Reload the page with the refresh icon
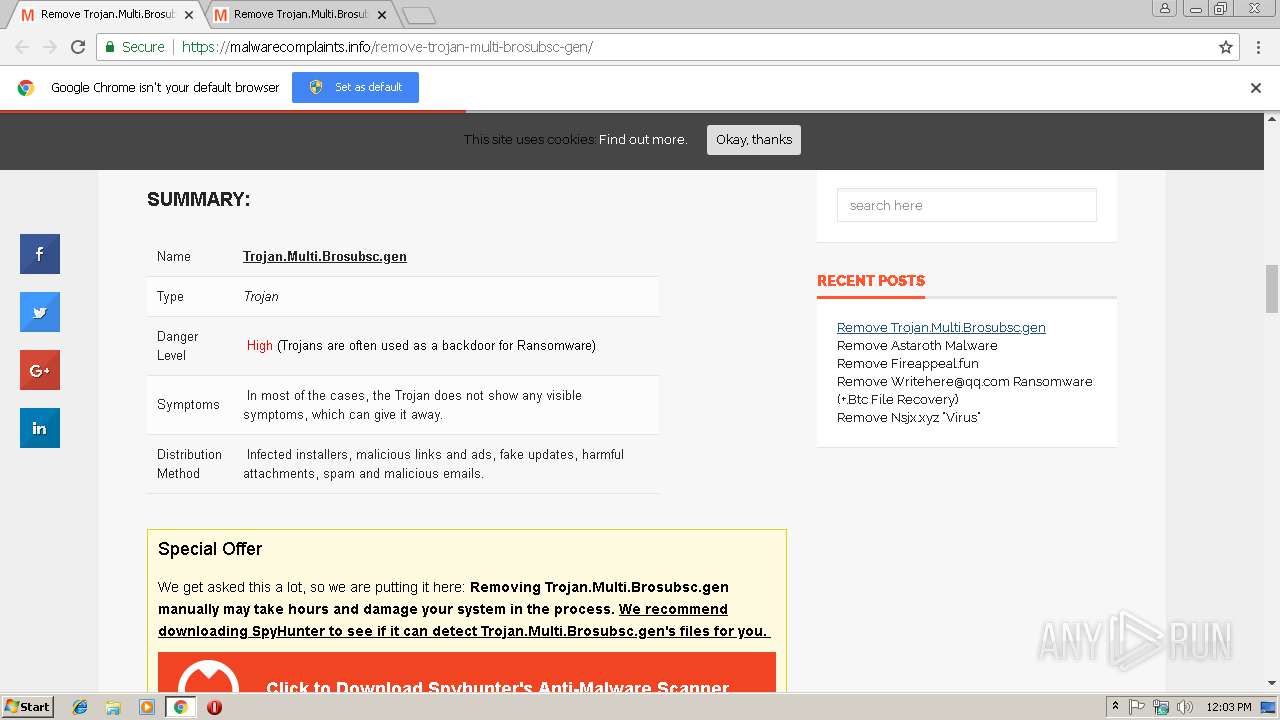This screenshot has width=1280, height=720. 78,47
